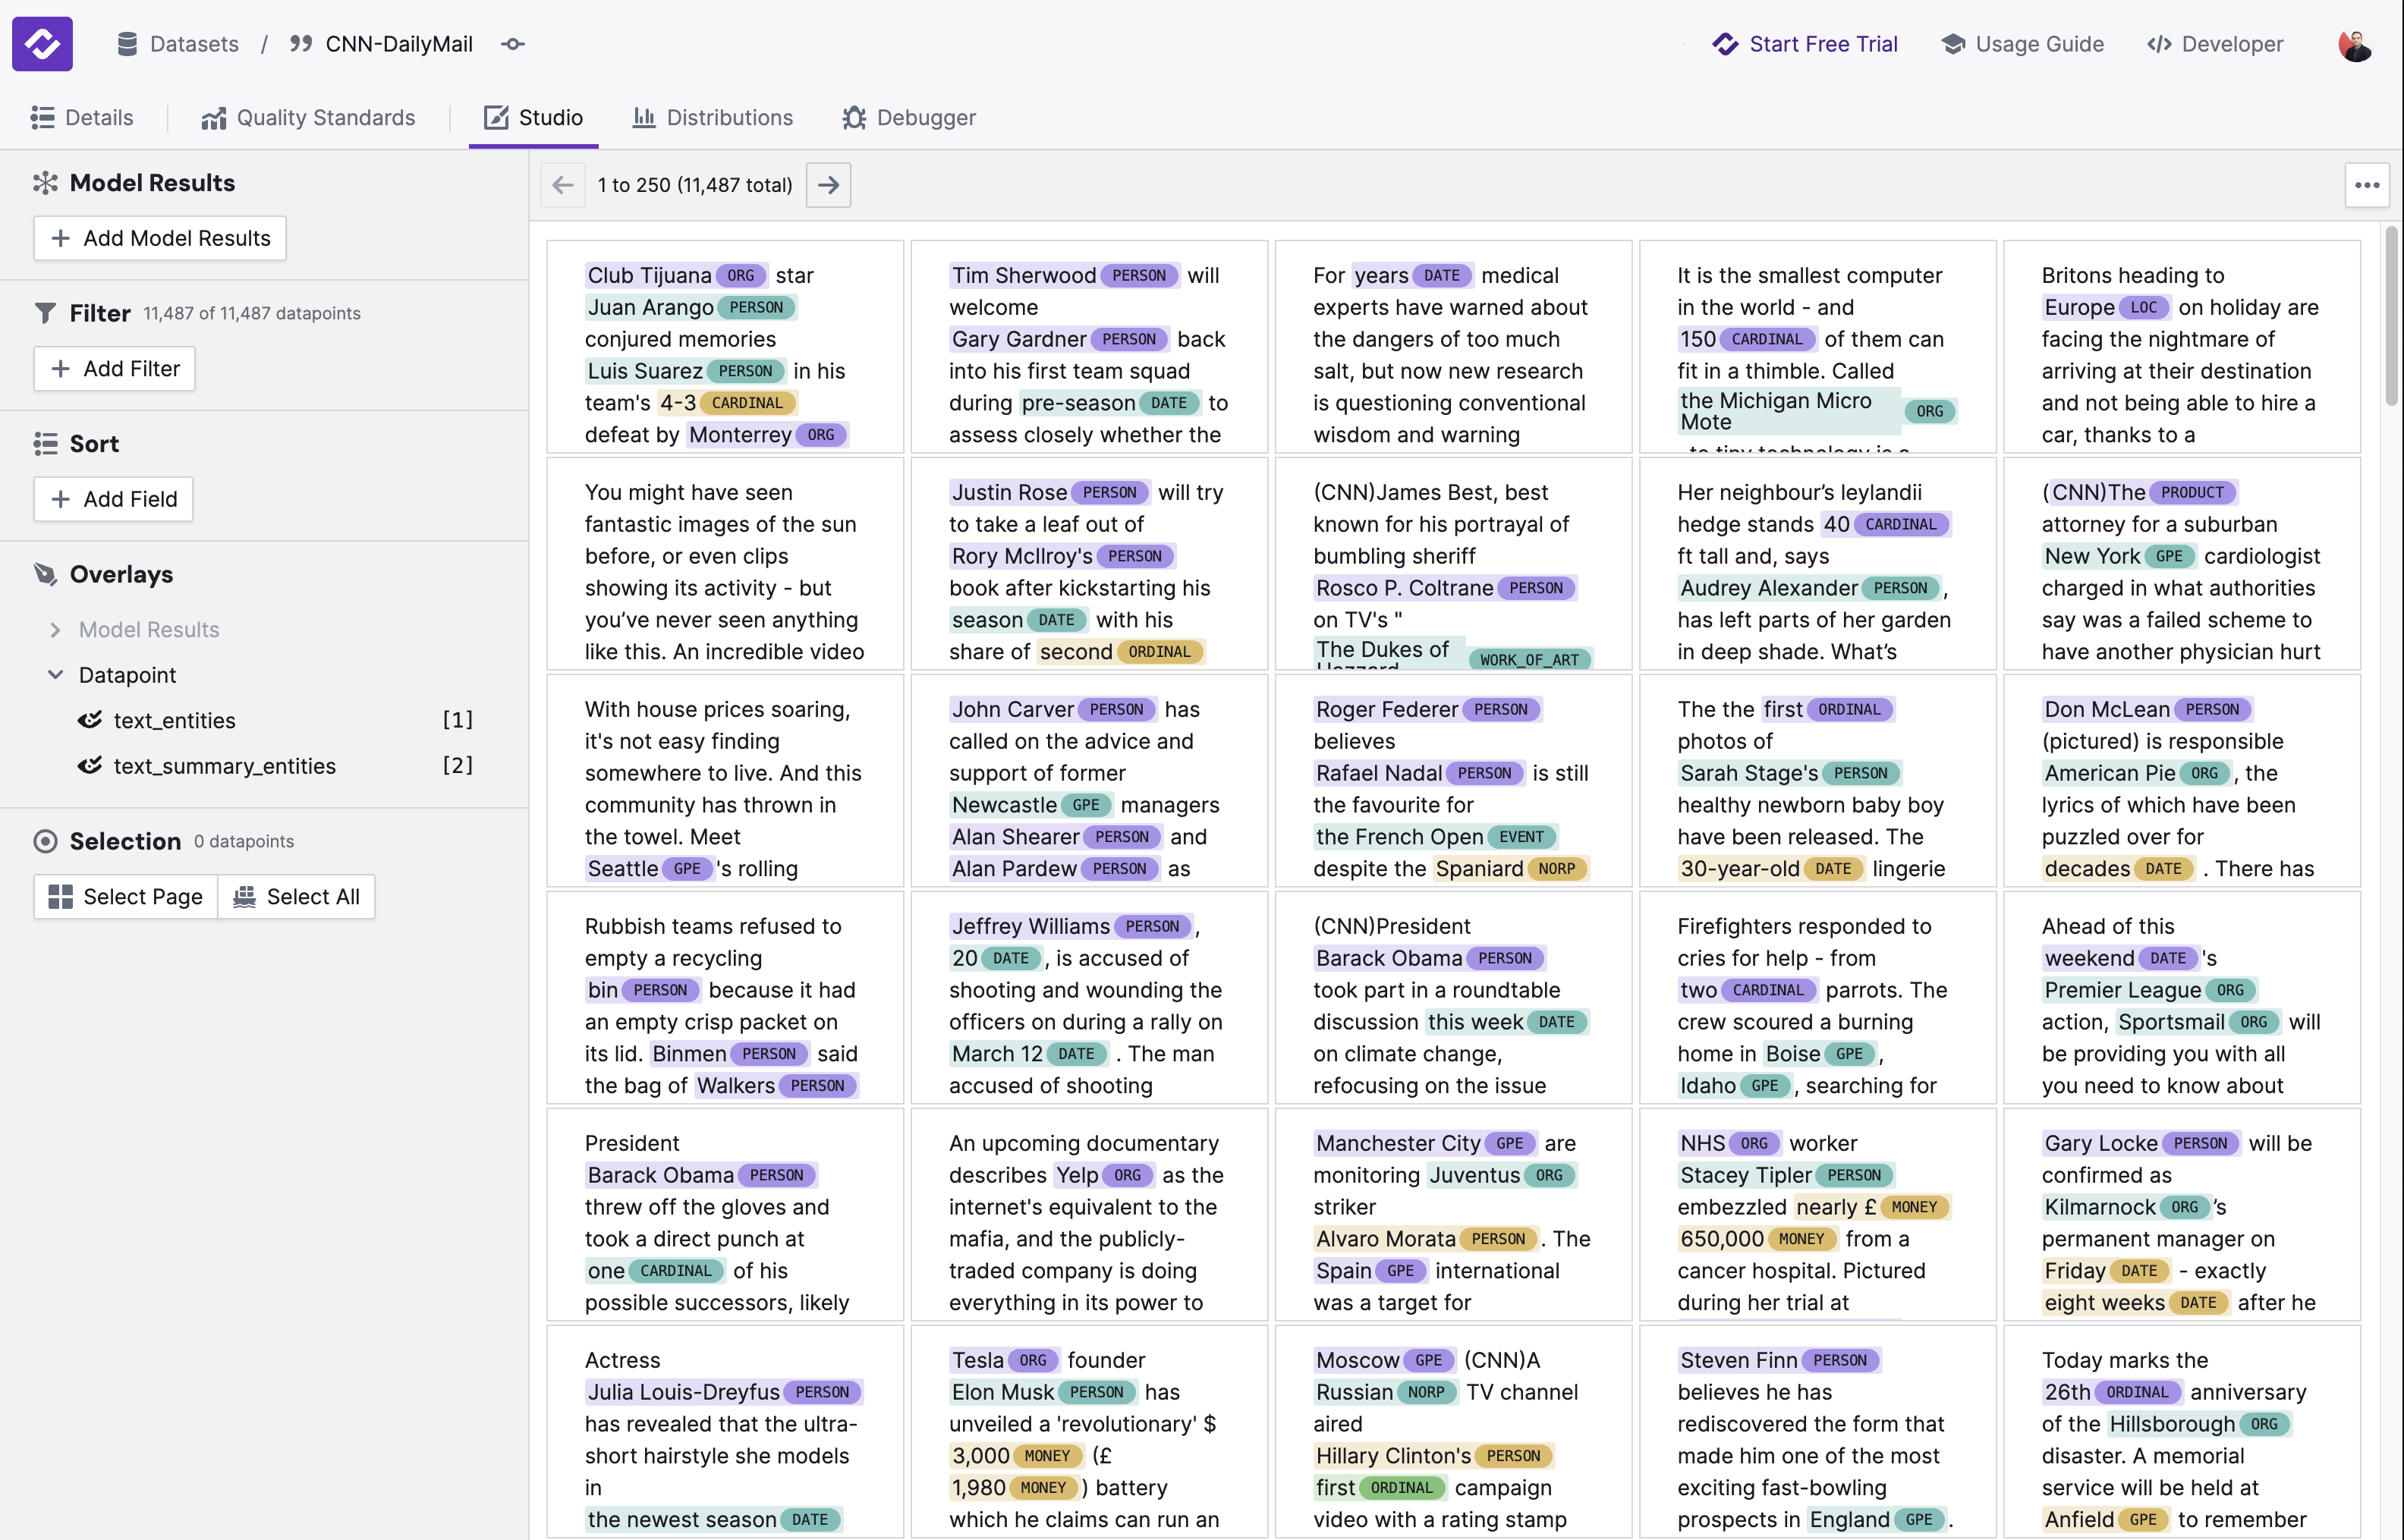Click the Select All button
This screenshot has height=1540, width=2404.
(x=296, y=897)
